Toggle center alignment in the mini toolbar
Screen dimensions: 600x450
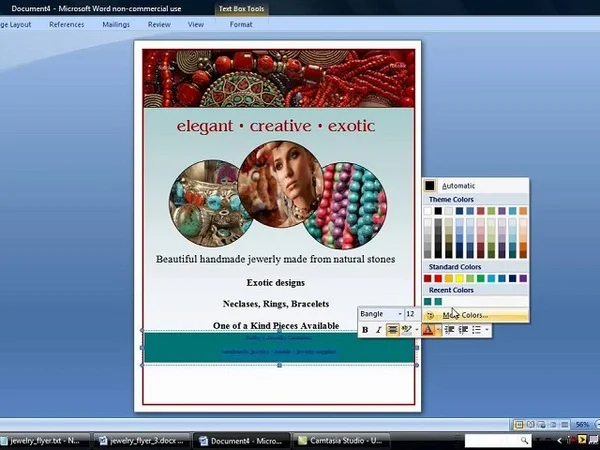(x=393, y=330)
